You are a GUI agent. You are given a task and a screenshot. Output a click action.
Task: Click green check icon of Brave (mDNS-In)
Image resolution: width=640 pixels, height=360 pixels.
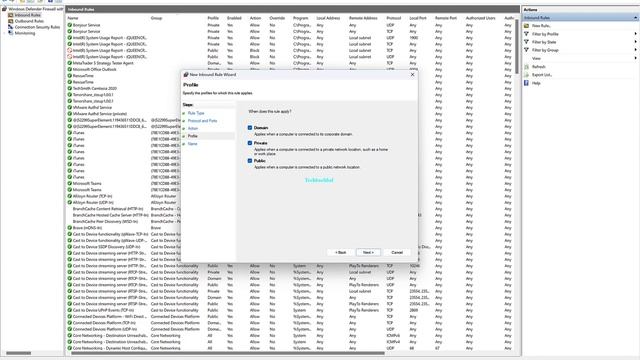point(70,228)
